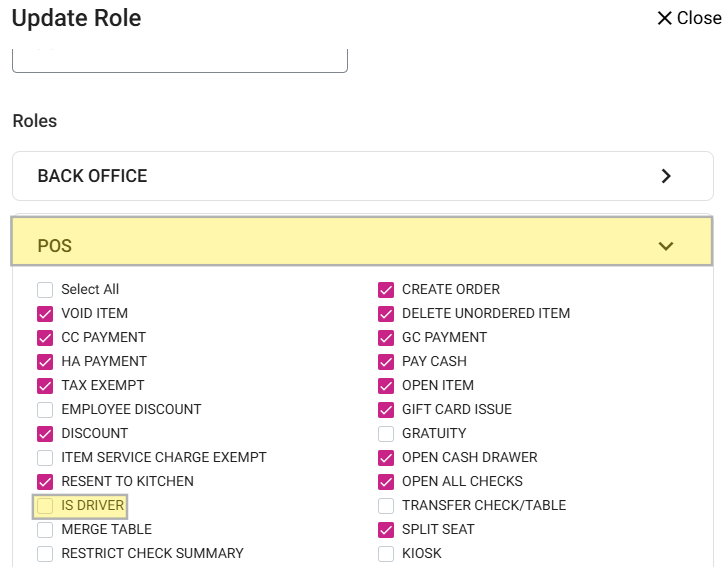Click the POS section chevron arrow
Screen dimensions: 726x567
click(666, 246)
